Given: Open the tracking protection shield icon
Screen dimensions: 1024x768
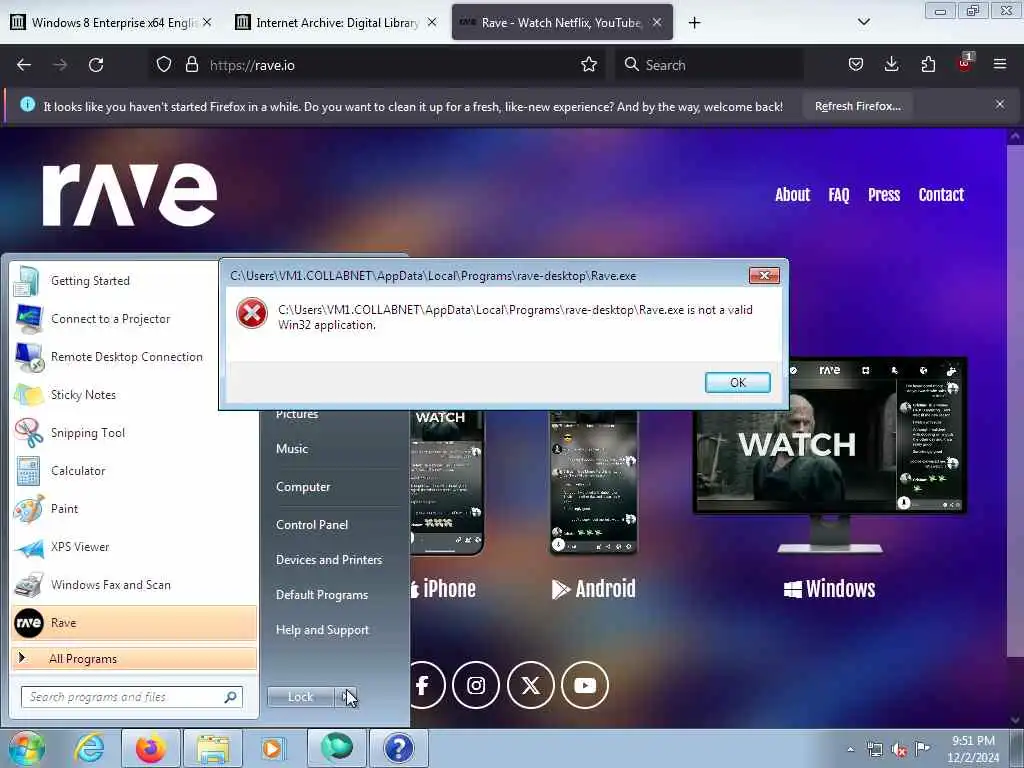Looking at the screenshot, I should (164, 65).
